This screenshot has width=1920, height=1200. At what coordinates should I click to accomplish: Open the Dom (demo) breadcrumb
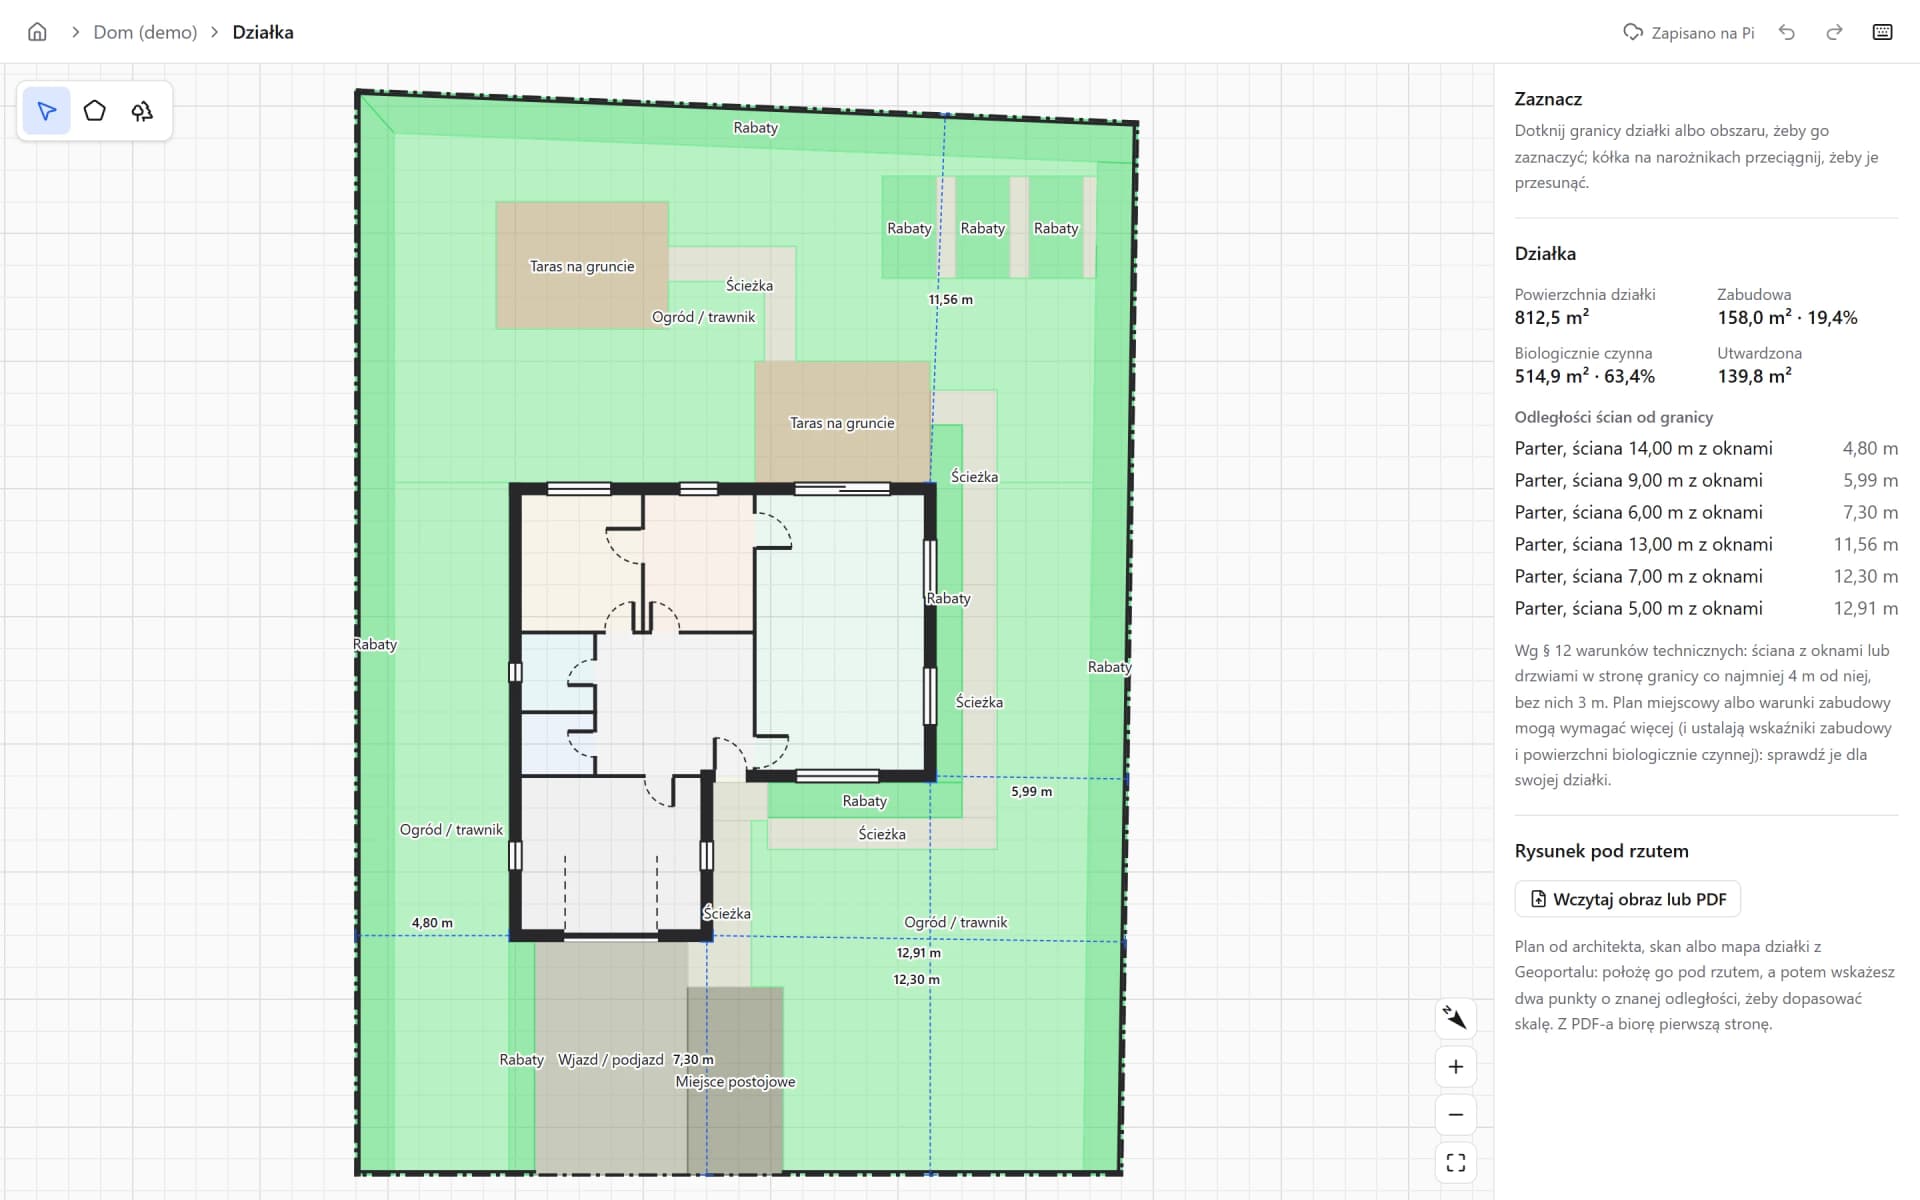[x=145, y=32]
